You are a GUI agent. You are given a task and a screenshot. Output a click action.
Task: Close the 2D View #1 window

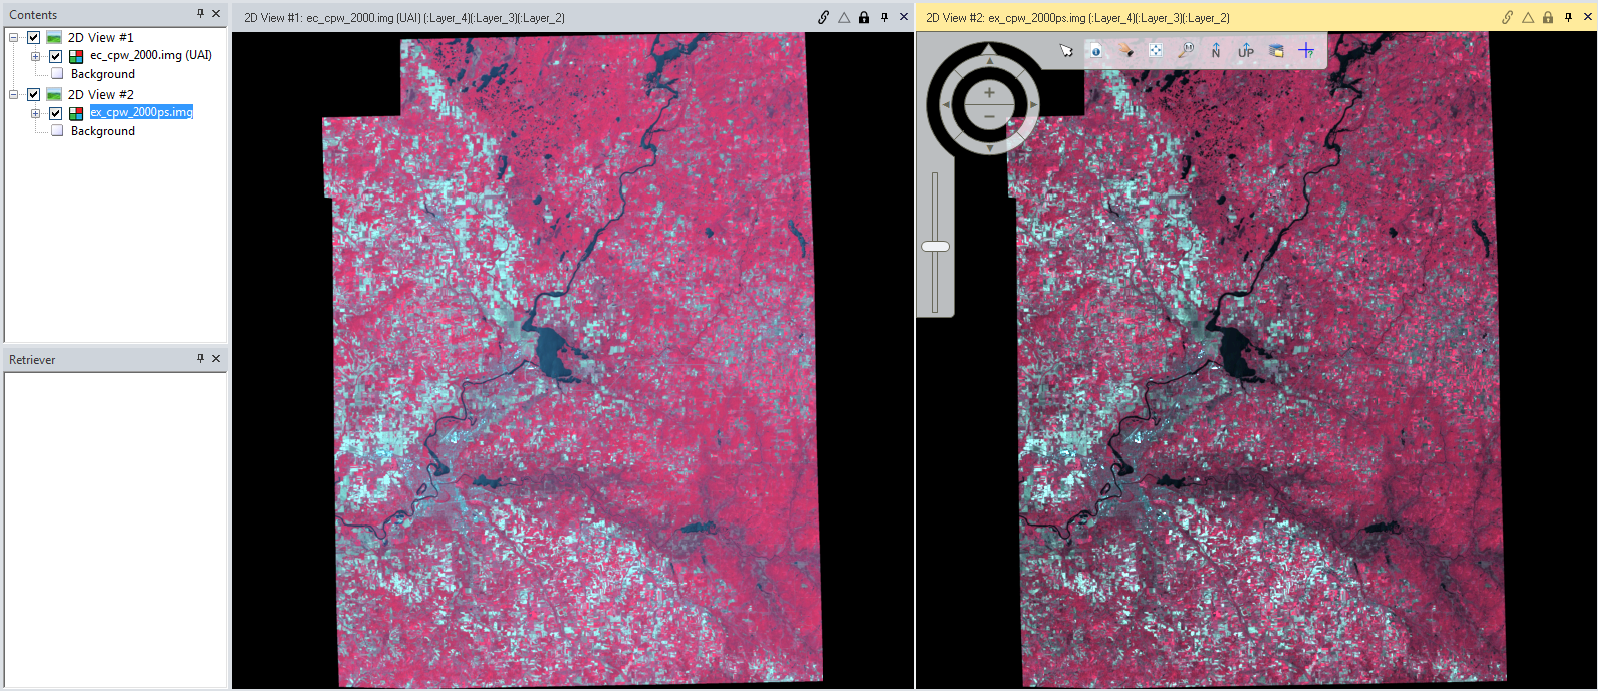[904, 17]
